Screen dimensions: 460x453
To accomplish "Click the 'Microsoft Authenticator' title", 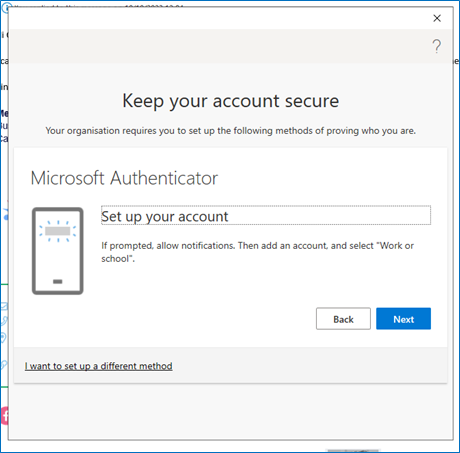I will [x=124, y=178].
